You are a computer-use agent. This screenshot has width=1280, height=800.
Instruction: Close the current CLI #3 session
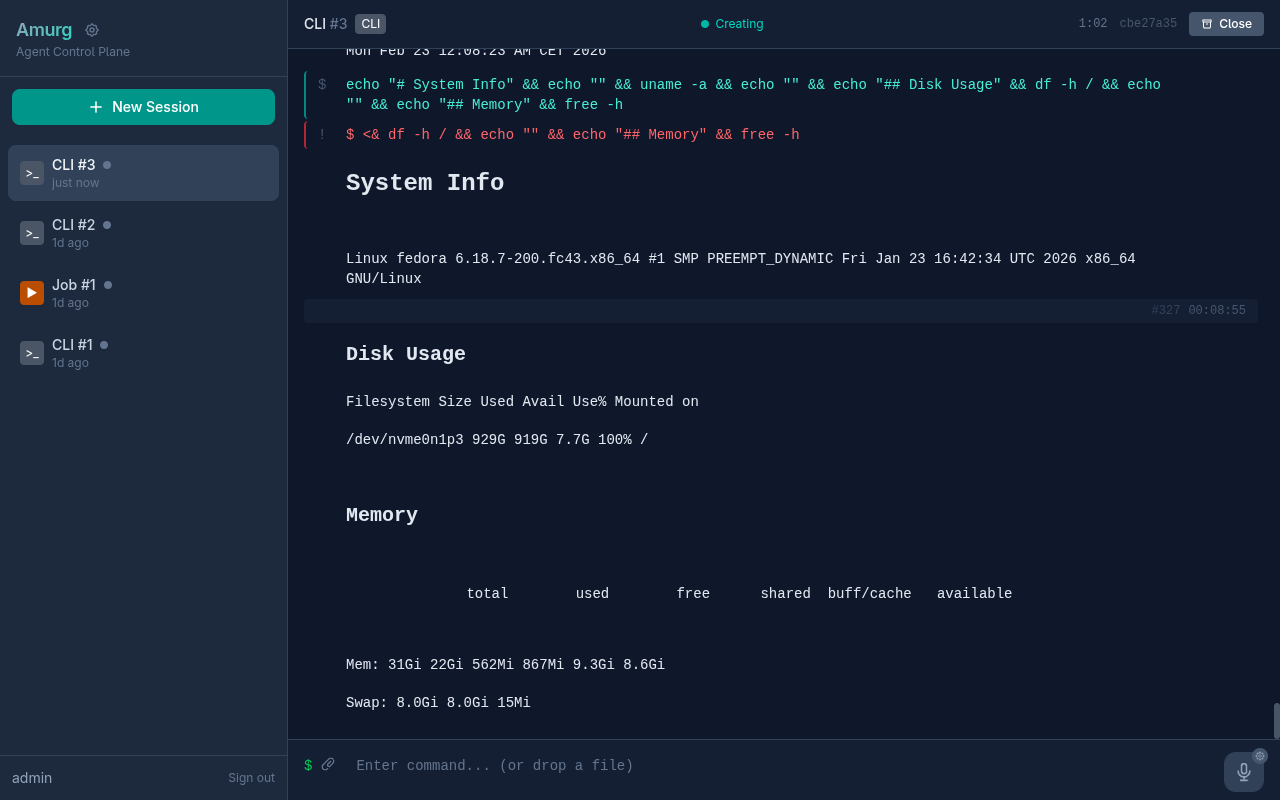pyautogui.click(x=1226, y=24)
